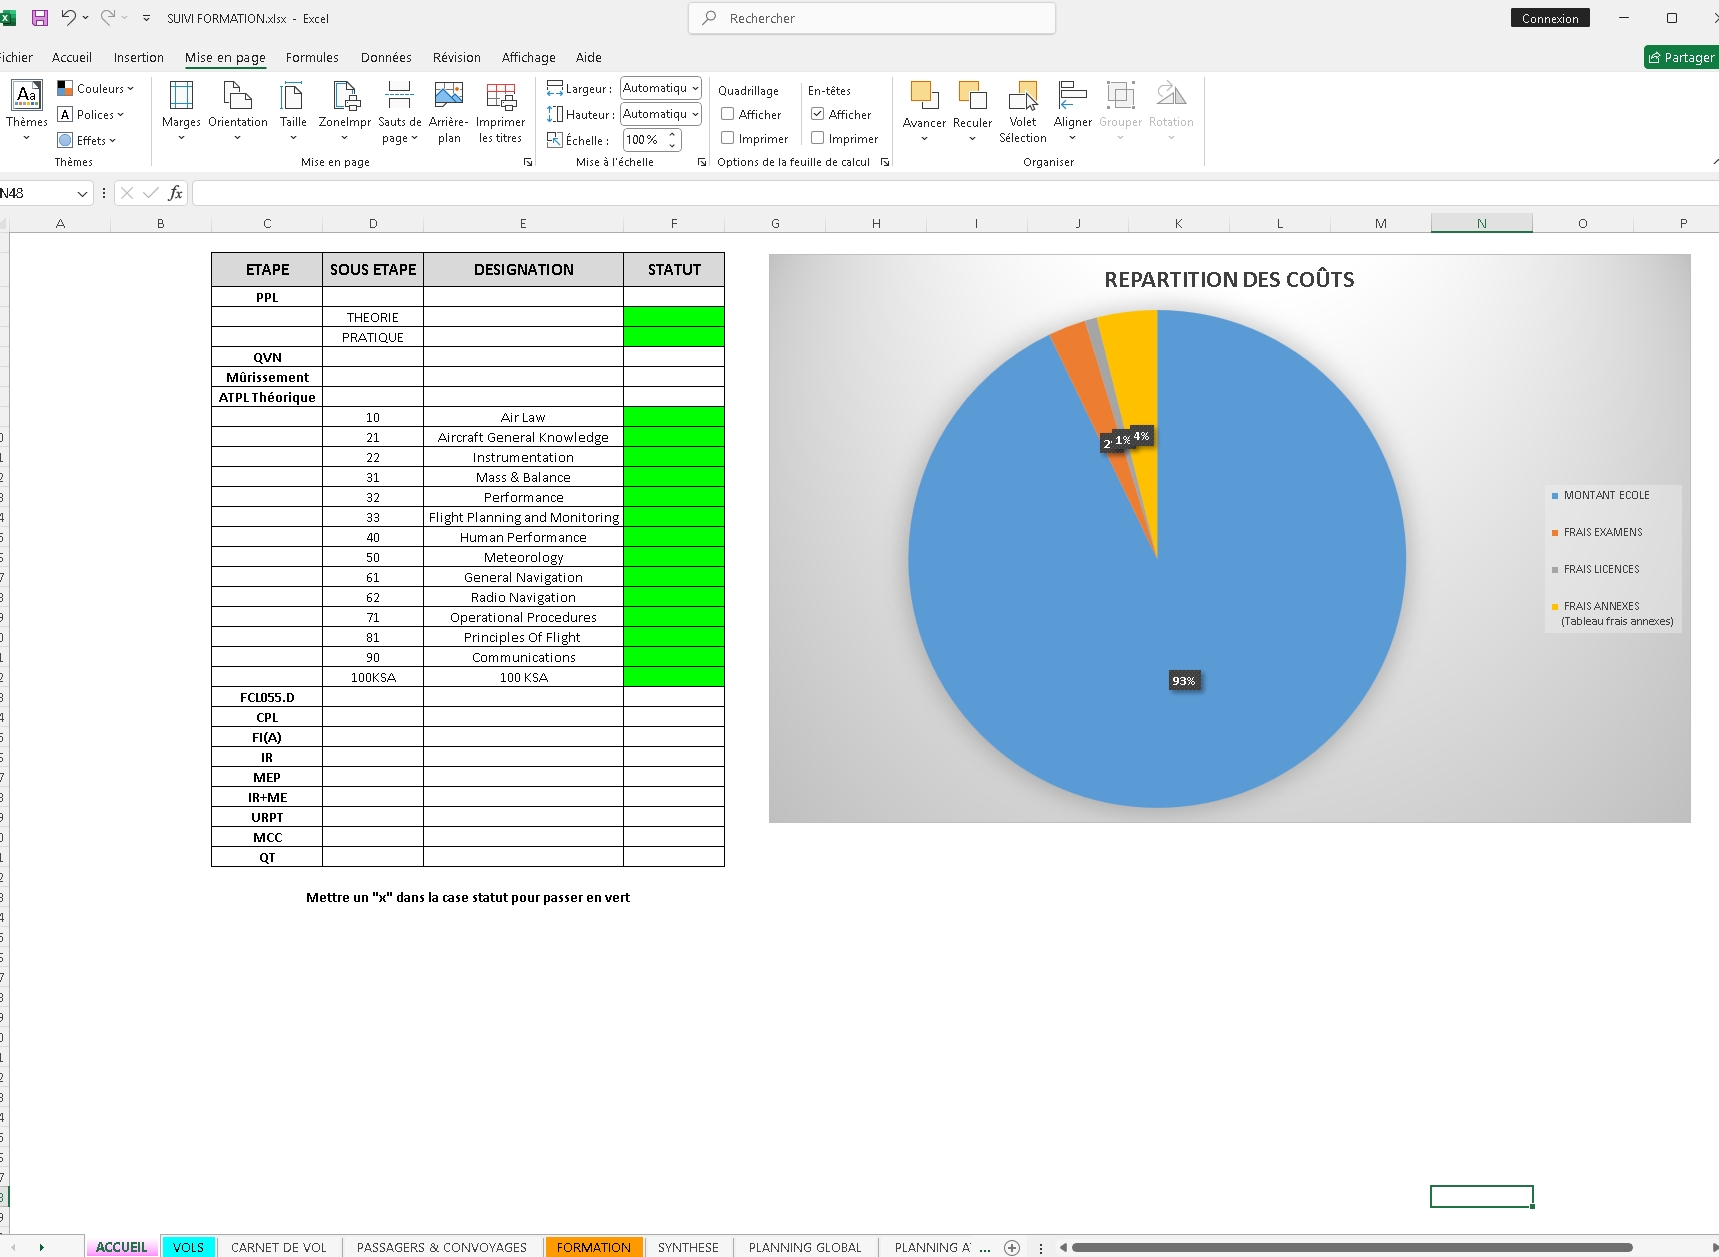Screen dimensions: 1719x1257
Task: Open the Orientation page icon
Action: coord(238,96)
